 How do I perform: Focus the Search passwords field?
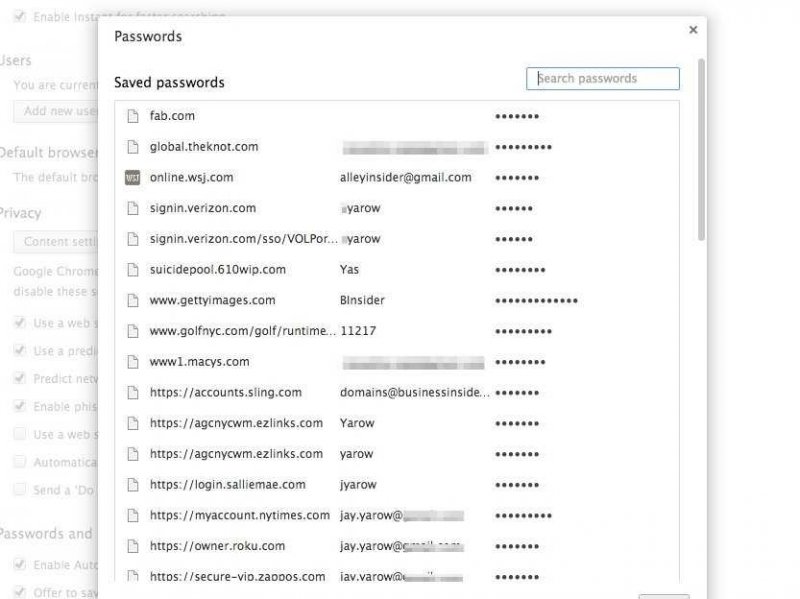pyautogui.click(x=603, y=79)
